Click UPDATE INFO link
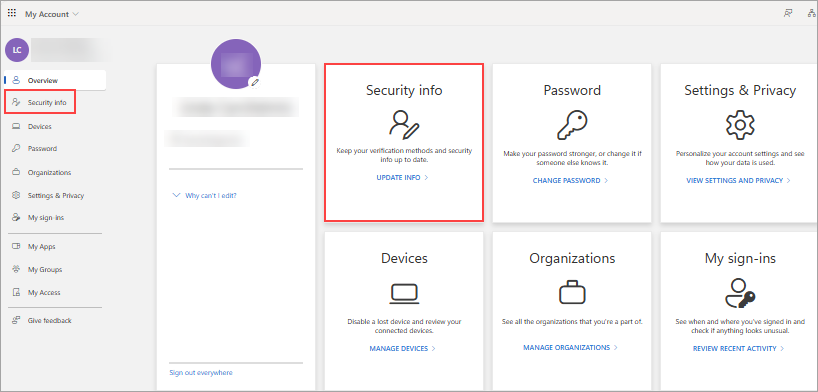 click(399, 178)
